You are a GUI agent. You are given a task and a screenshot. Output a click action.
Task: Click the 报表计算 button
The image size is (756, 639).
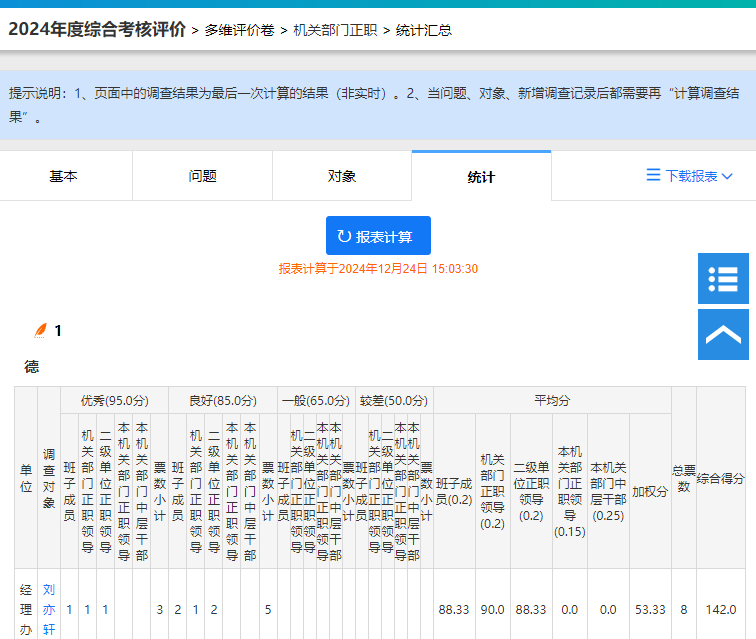378,235
